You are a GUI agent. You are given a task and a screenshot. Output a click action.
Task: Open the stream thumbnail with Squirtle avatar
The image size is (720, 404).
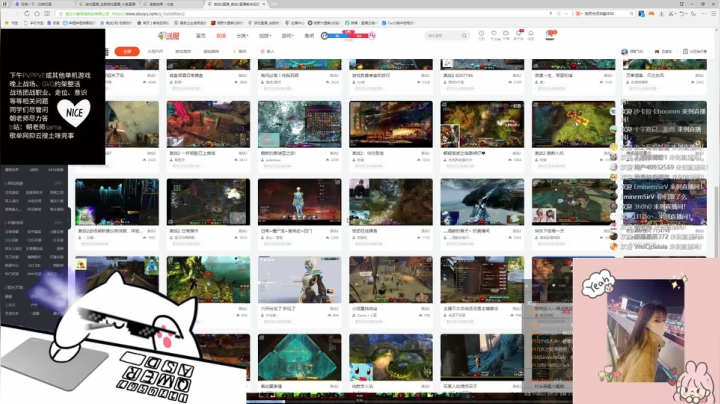[x=391, y=357]
